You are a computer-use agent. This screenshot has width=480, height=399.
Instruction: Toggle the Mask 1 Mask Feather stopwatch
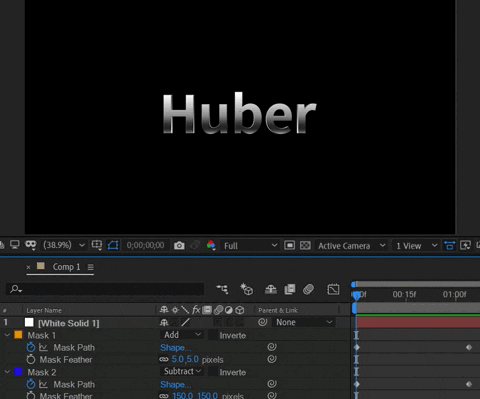(x=31, y=359)
